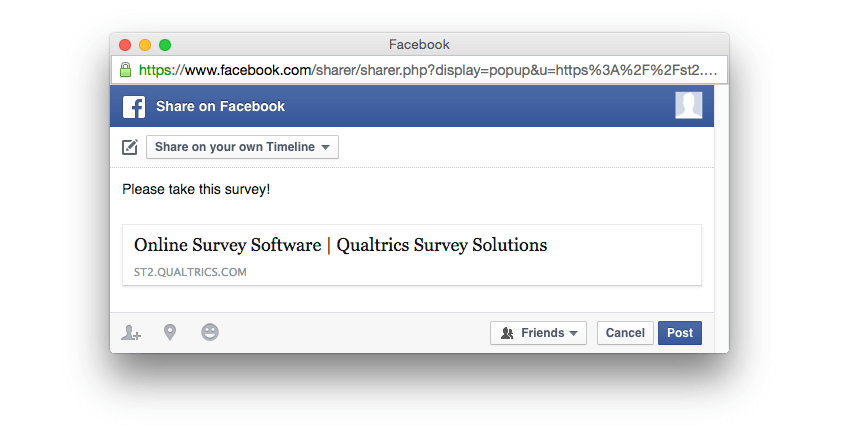This screenshot has width=850, height=425.
Task: Click the Facebook logo icon
Action: pyautogui.click(x=134, y=107)
